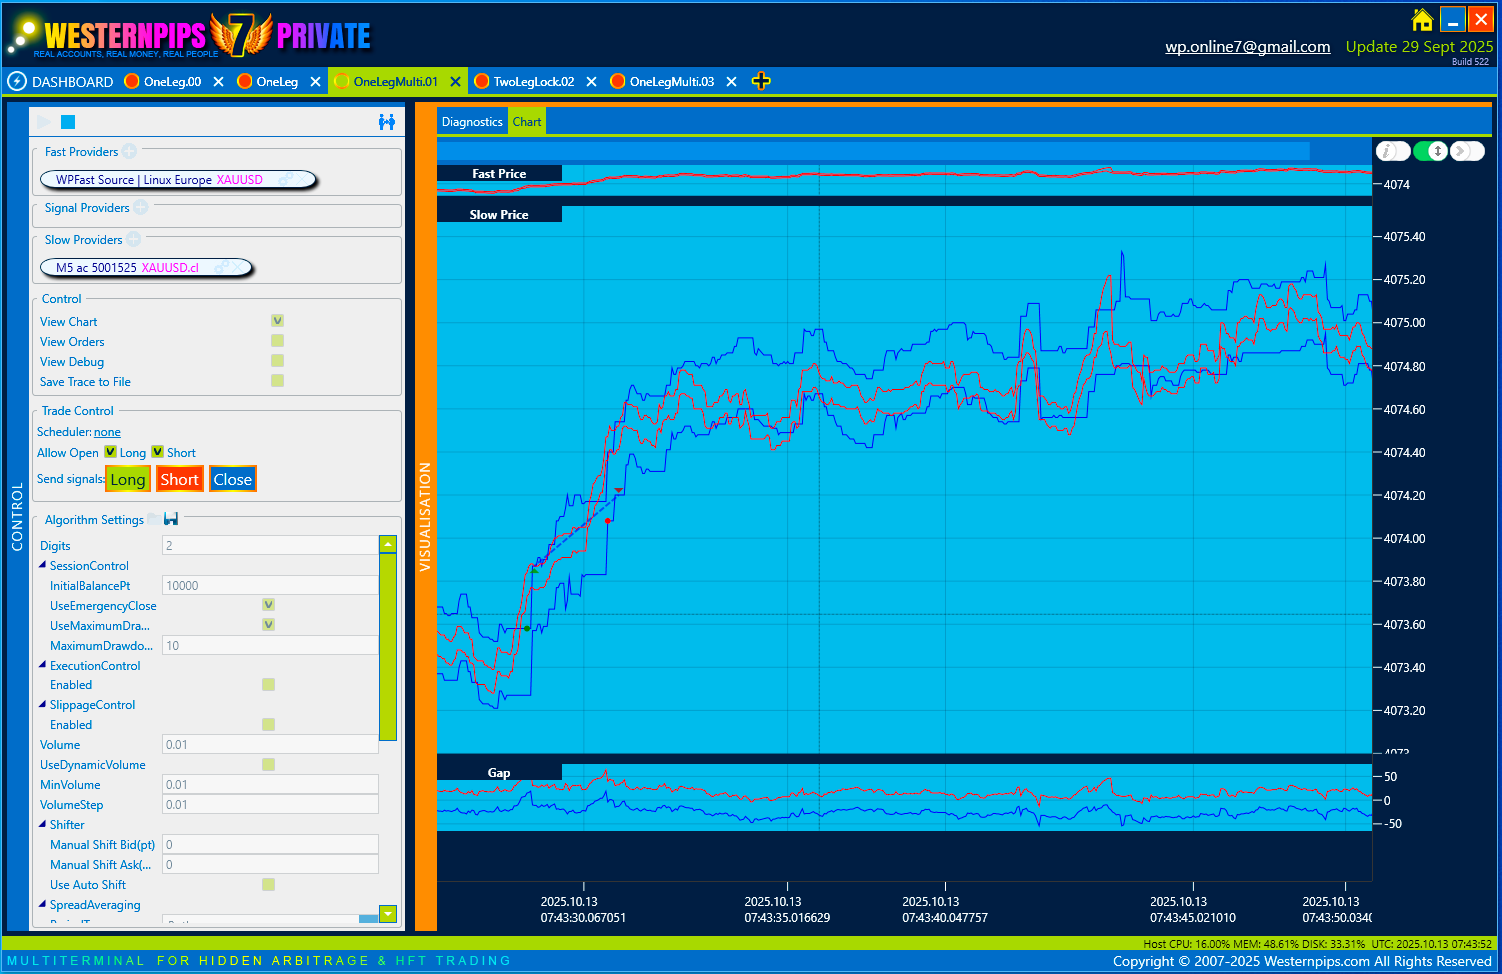
Task: Send the Short signal
Action: [x=180, y=479]
